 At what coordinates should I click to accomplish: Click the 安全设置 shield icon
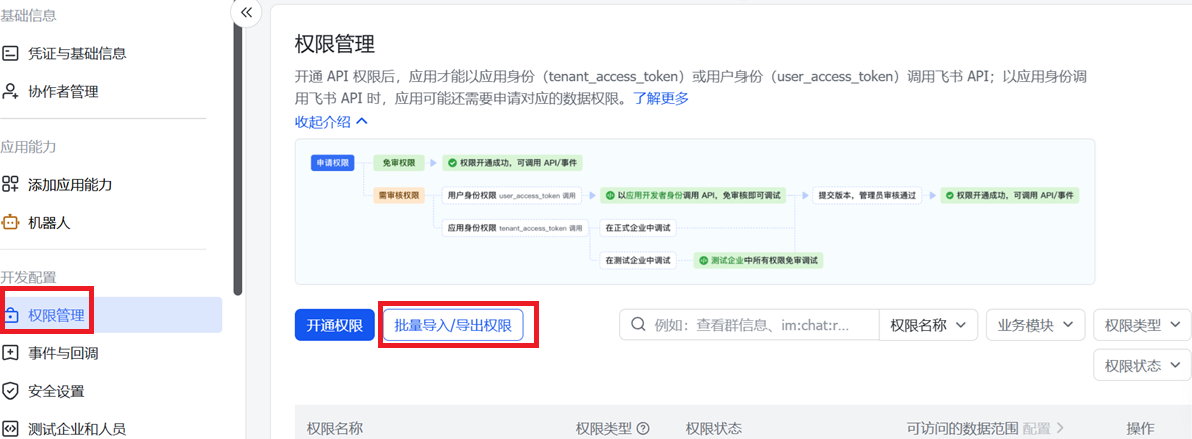click(10, 391)
